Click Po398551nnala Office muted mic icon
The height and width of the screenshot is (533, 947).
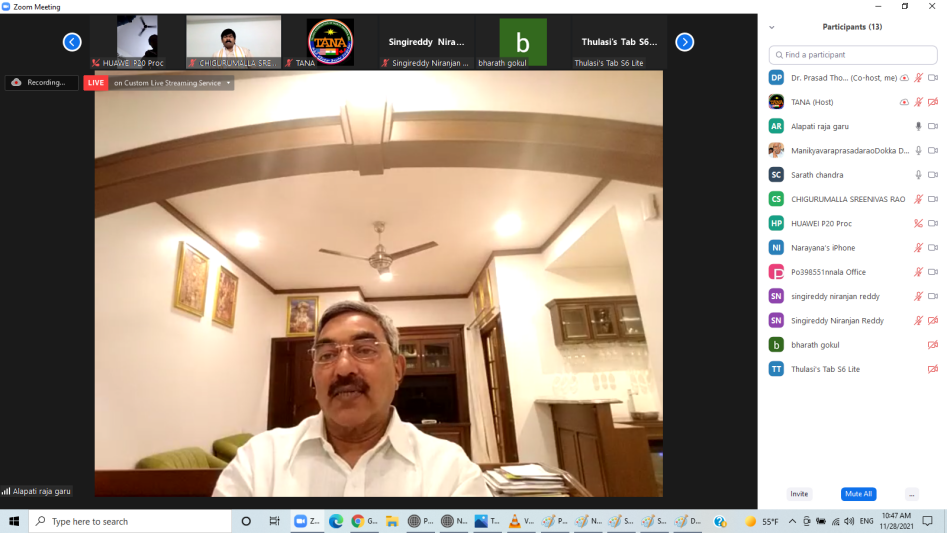[919, 272]
